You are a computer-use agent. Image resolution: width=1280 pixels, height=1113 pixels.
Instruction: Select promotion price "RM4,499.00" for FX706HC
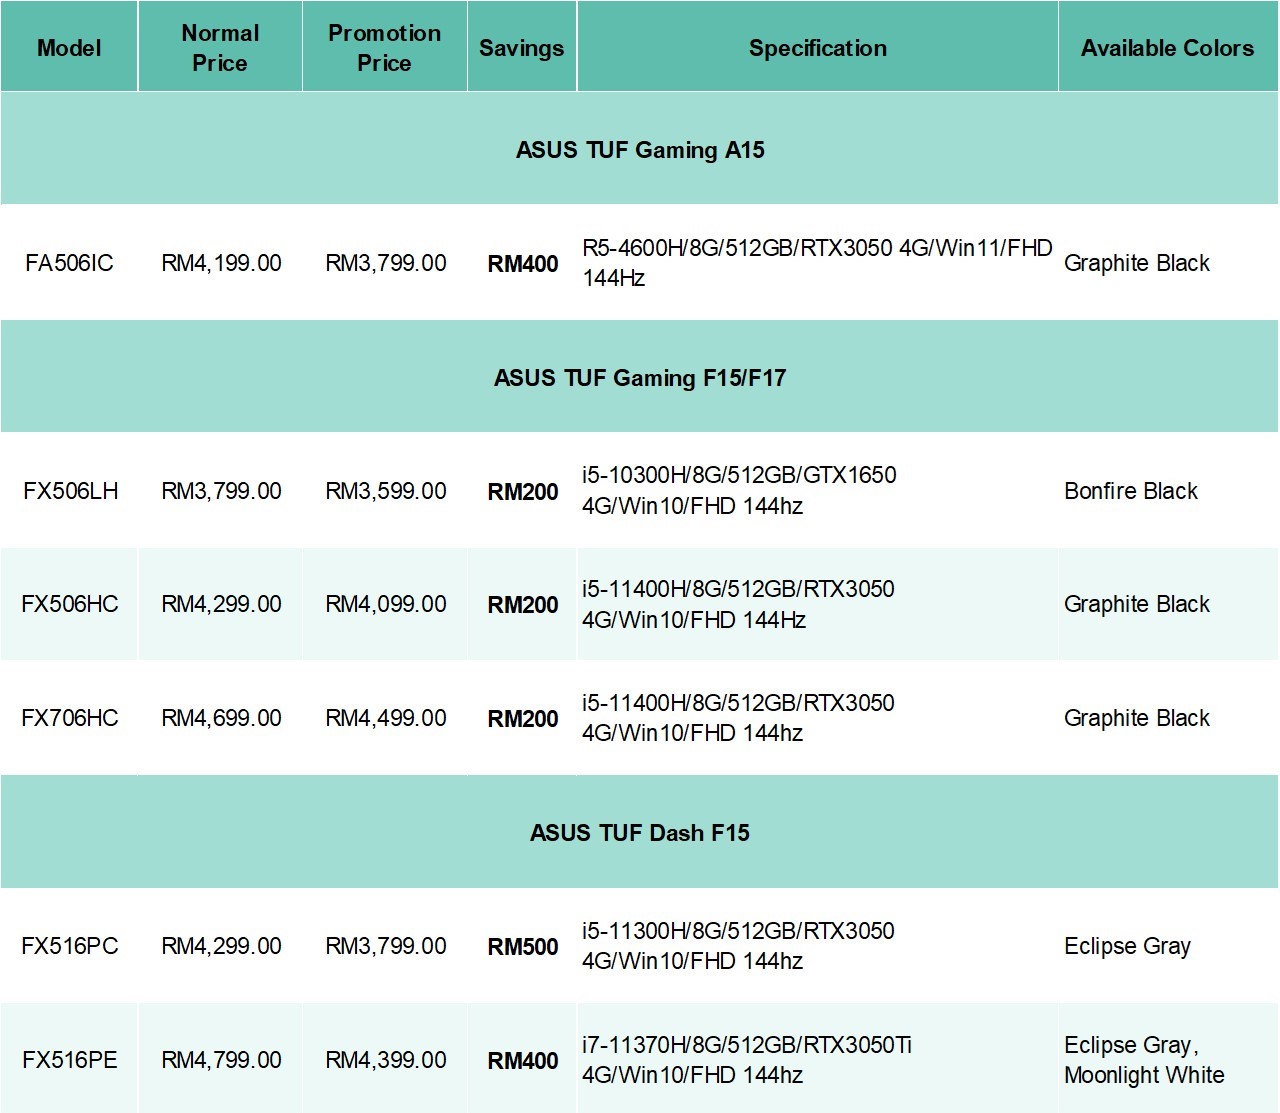[x=385, y=718]
